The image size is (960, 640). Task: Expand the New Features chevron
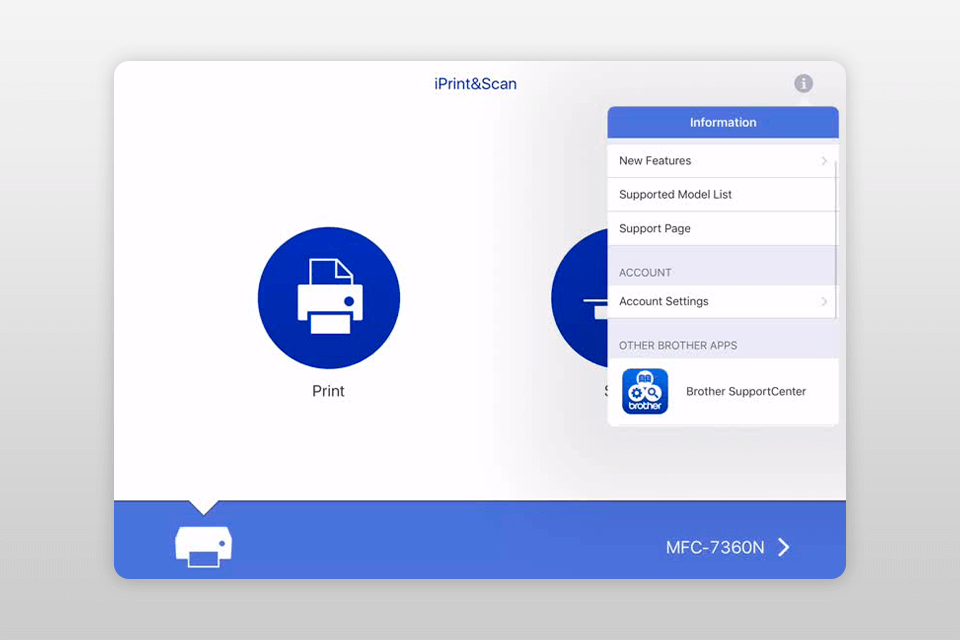(x=824, y=160)
